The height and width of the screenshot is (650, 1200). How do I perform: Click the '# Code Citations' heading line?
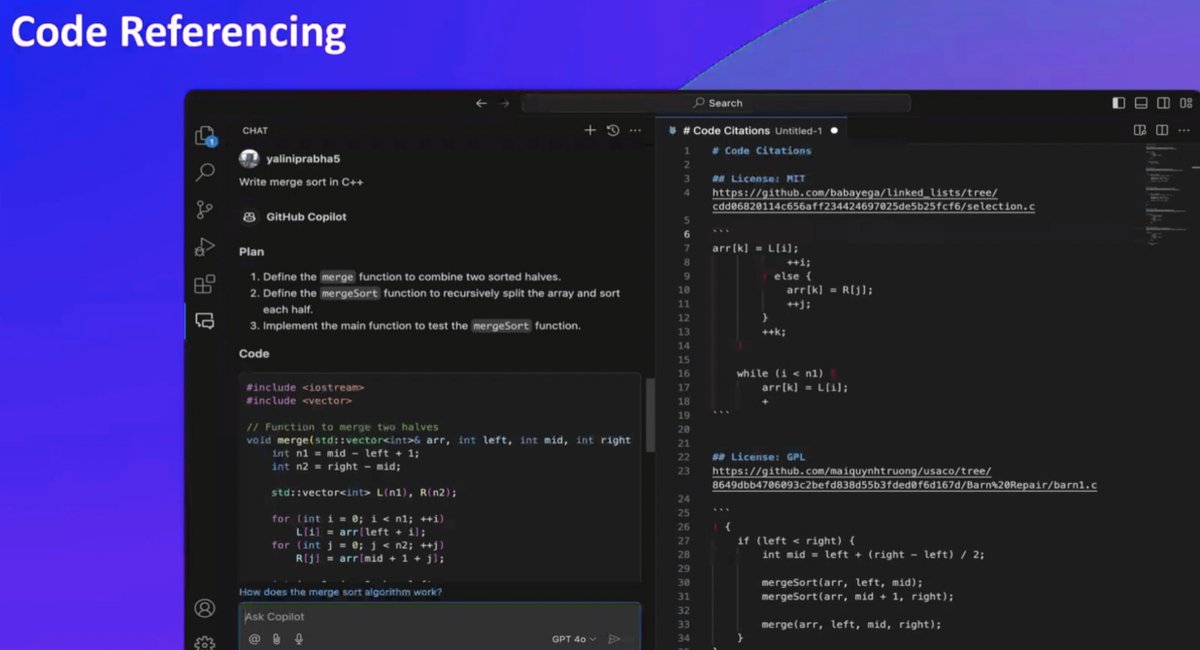click(761, 151)
